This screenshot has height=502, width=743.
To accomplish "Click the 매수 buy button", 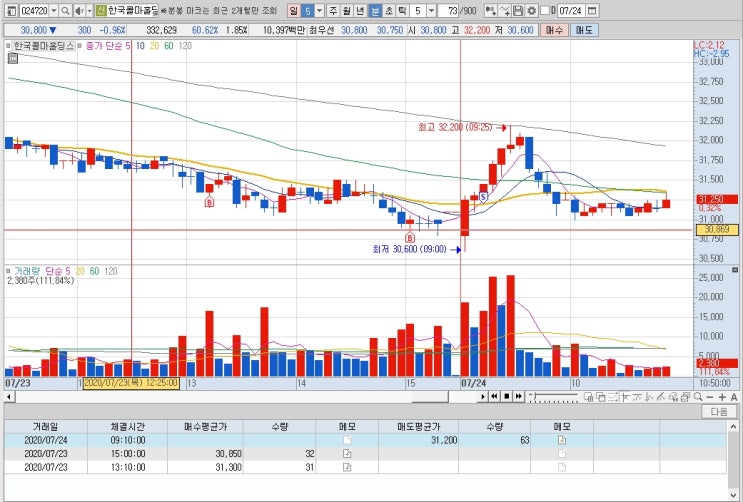I will [x=554, y=30].
